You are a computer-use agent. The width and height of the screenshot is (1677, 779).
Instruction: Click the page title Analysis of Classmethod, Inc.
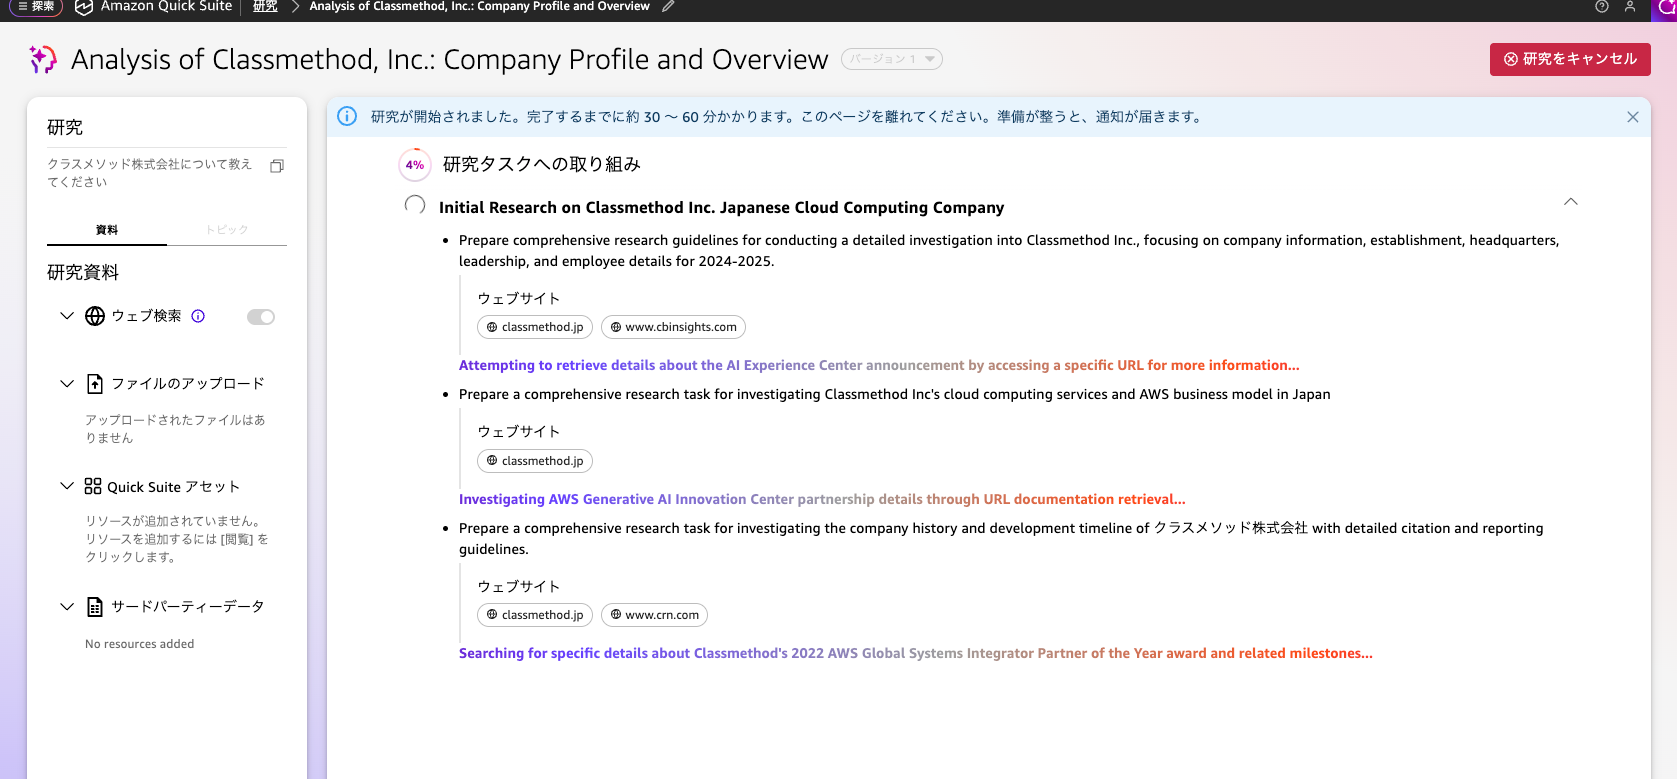coord(450,60)
